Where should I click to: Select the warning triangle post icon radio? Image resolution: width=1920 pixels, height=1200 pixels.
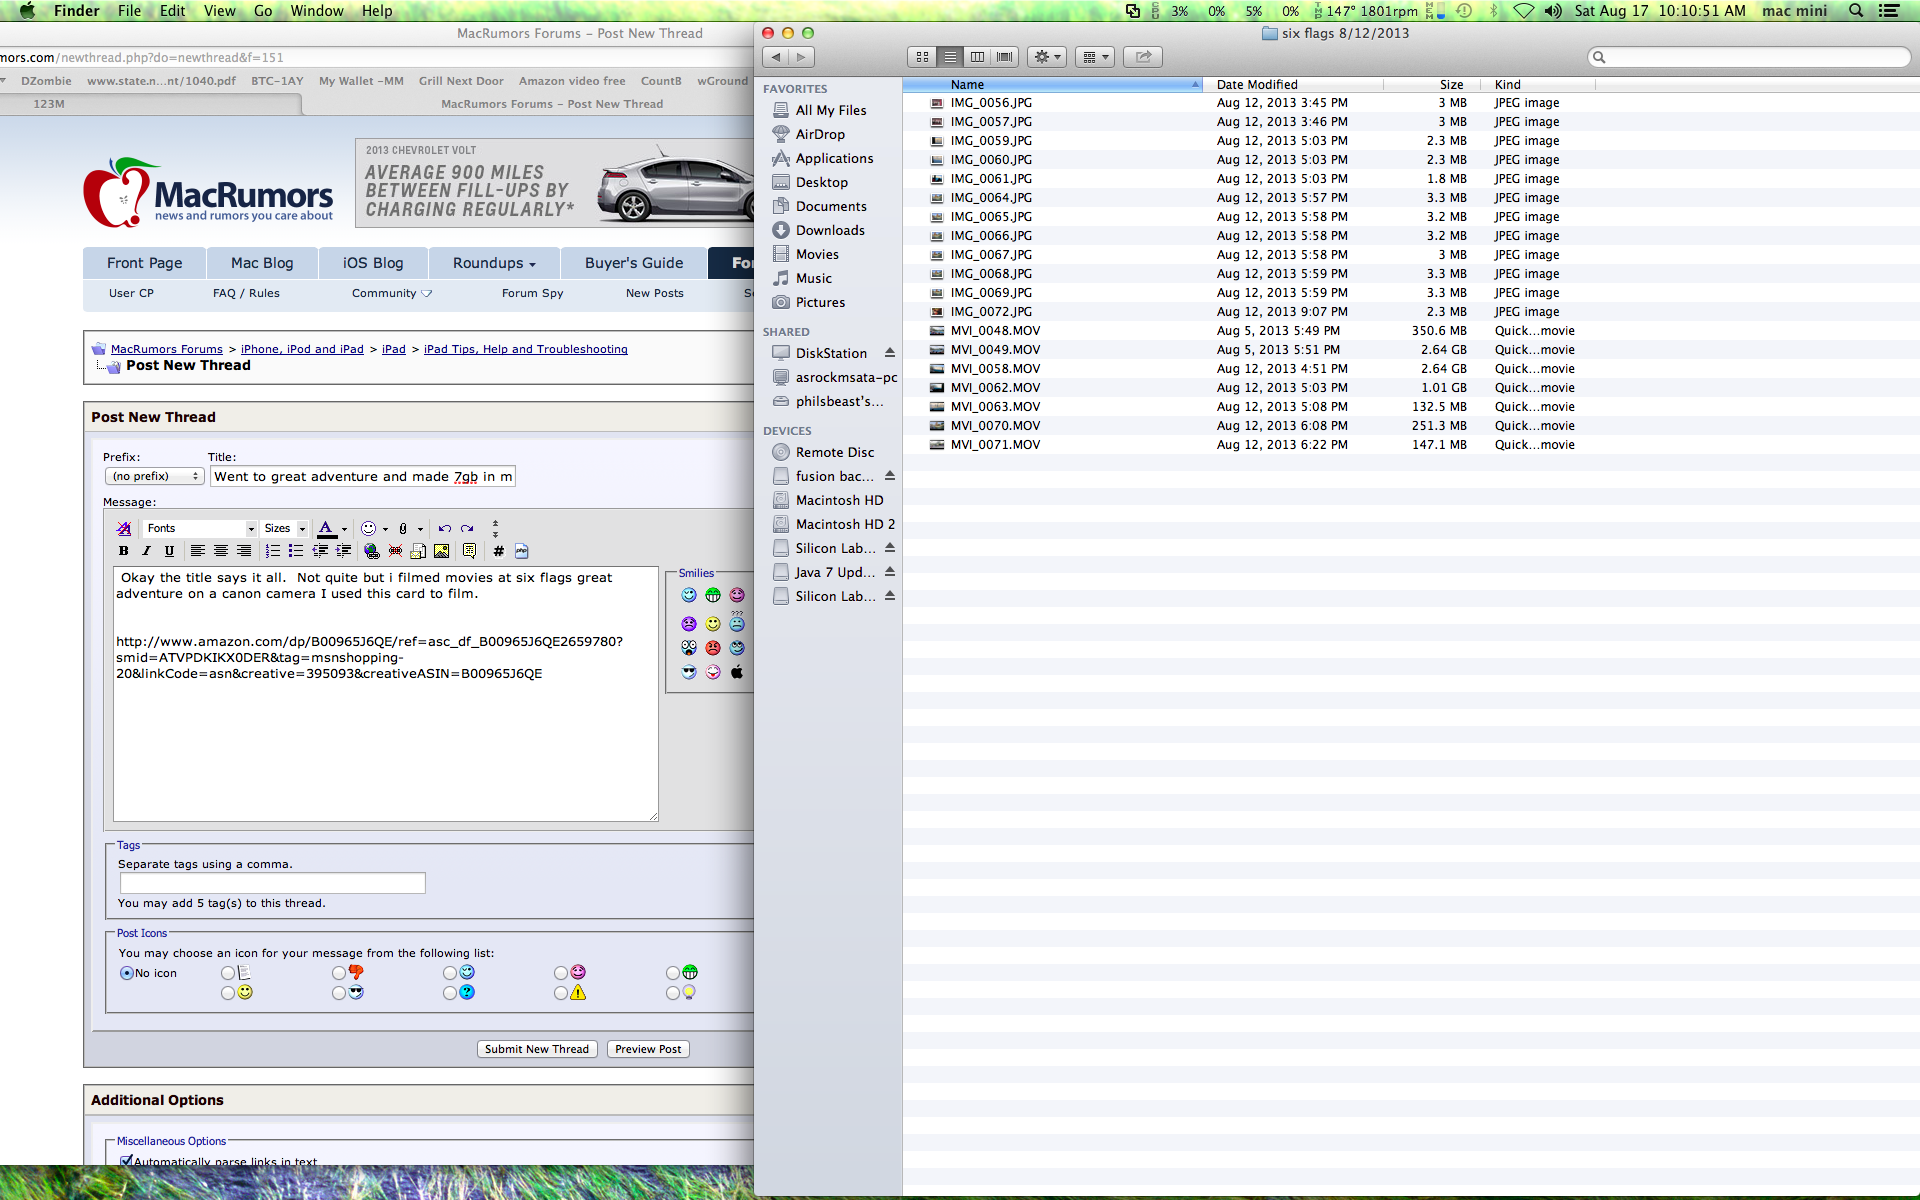561,993
